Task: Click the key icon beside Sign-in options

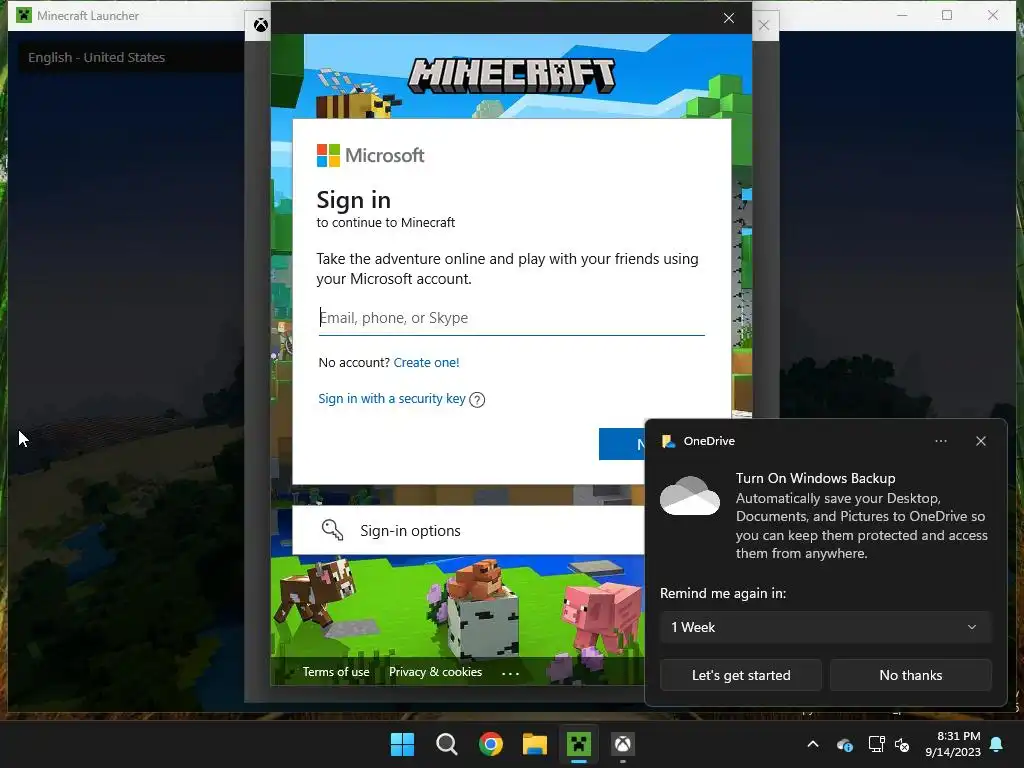Action: pos(332,530)
